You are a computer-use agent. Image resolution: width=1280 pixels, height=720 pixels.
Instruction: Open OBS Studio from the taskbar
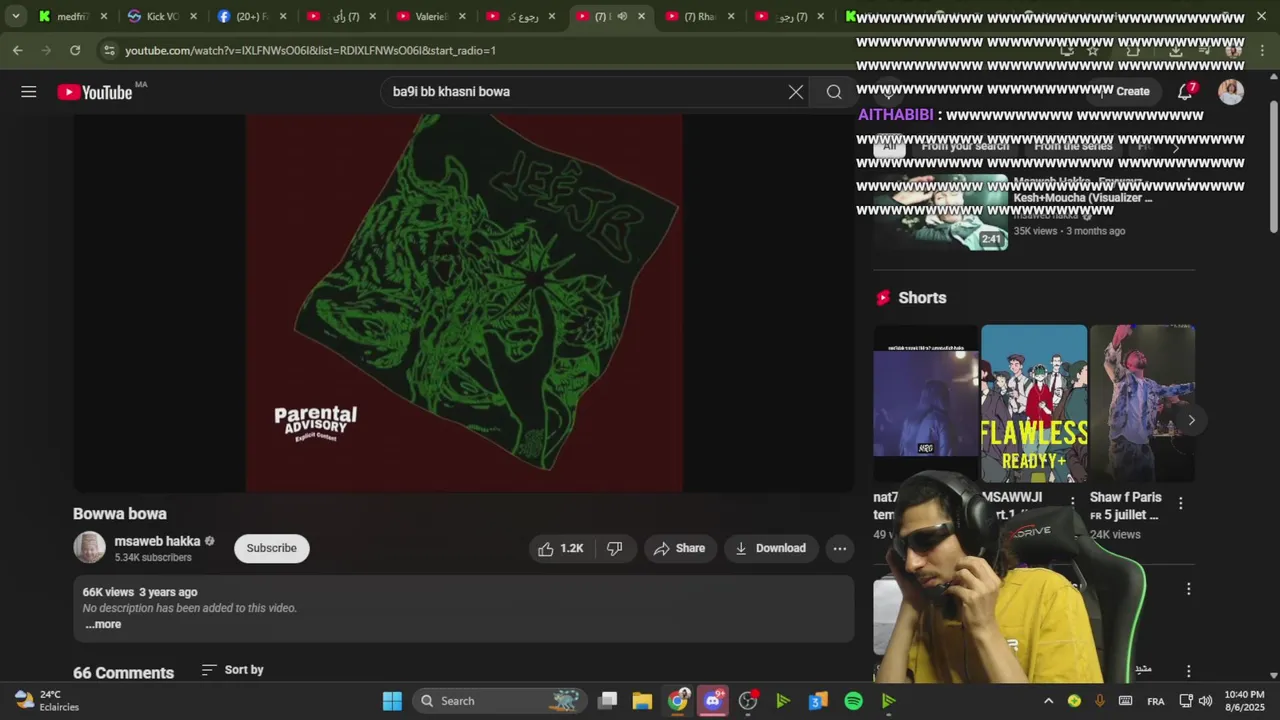[x=748, y=701]
